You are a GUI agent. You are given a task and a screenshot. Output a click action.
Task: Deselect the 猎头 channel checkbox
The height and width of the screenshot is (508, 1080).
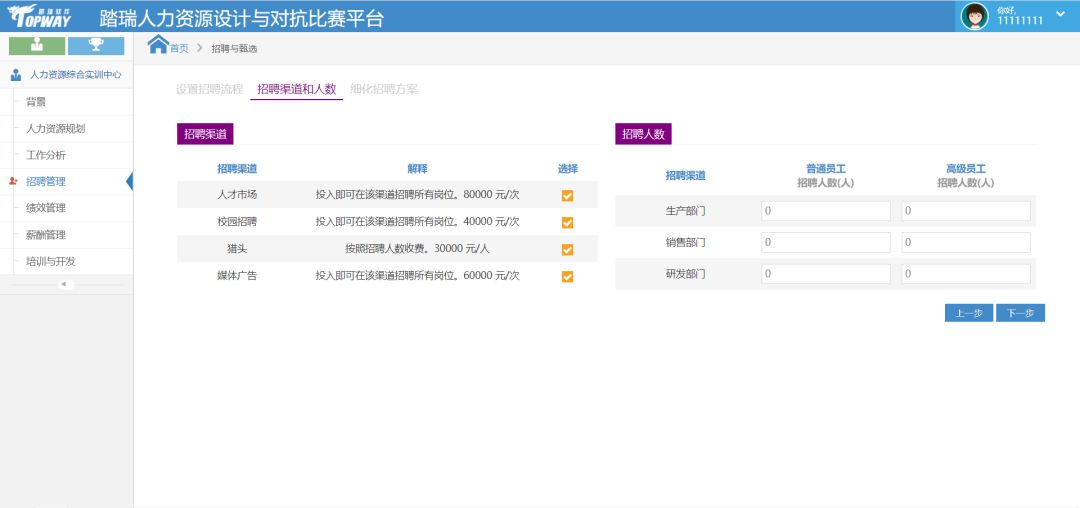(x=567, y=250)
